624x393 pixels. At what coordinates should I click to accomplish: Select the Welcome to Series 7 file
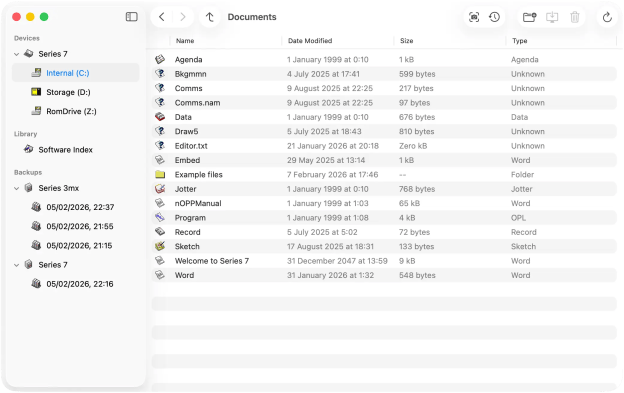[x=212, y=261]
